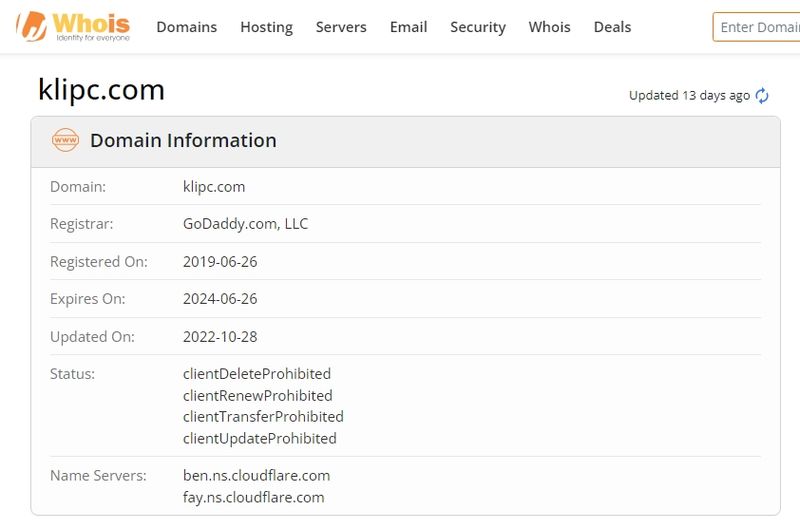Click the 'Status:' label
The height and width of the screenshot is (525, 800).
72,374
